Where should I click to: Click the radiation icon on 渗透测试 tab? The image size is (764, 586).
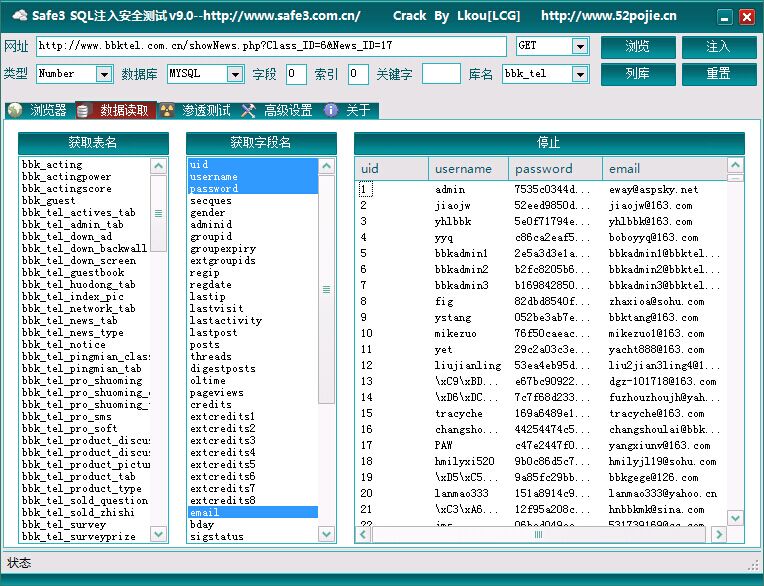click(167, 111)
